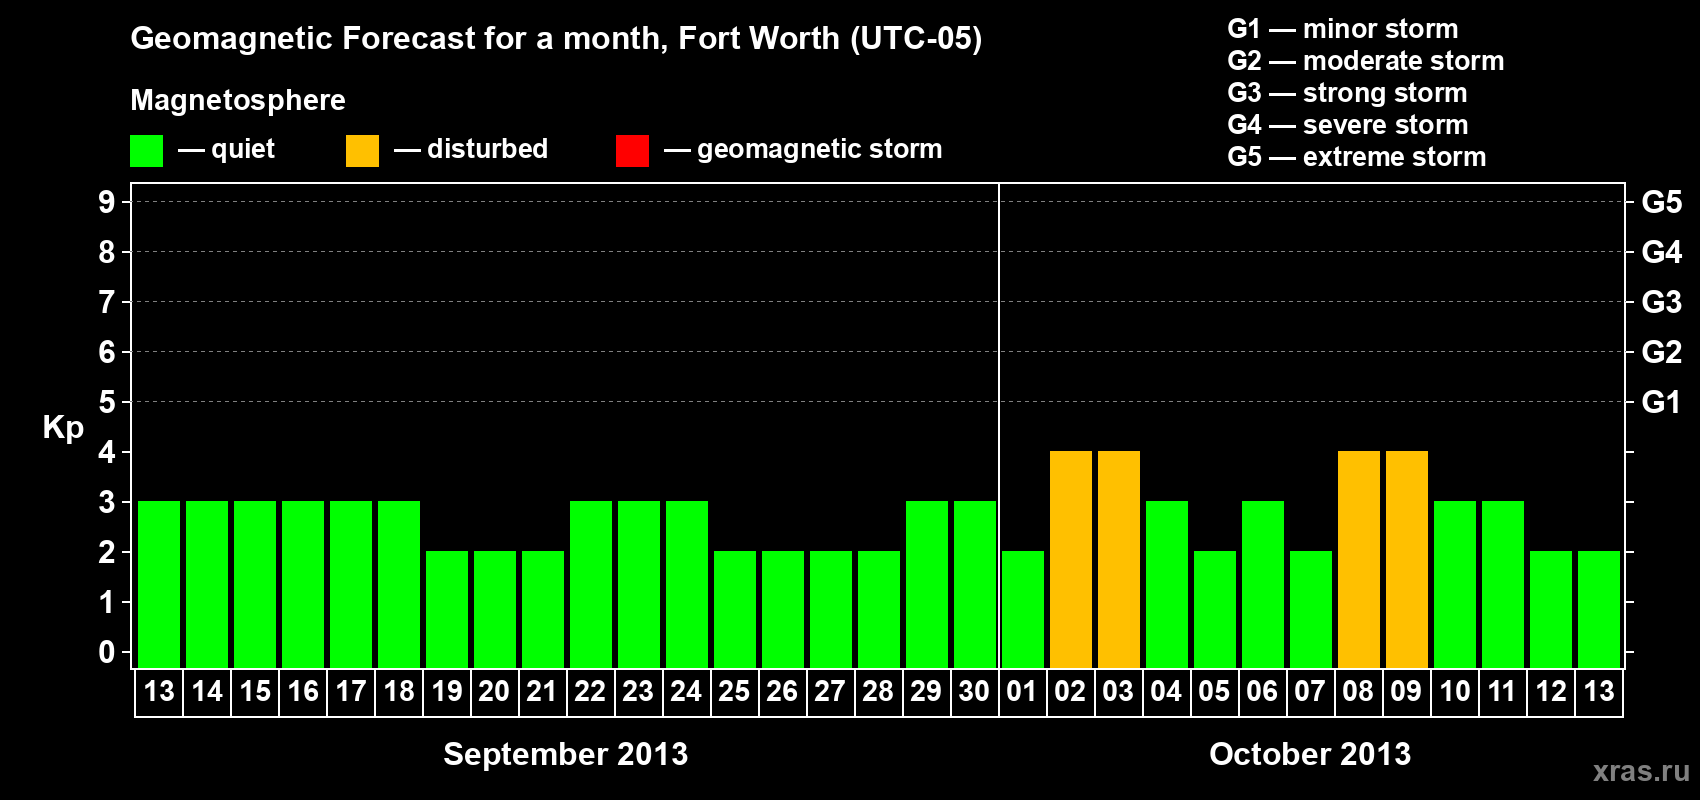The width and height of the screenshot is (1700, 800).
Task: Click the date label 28
Action: pos(879,691)
